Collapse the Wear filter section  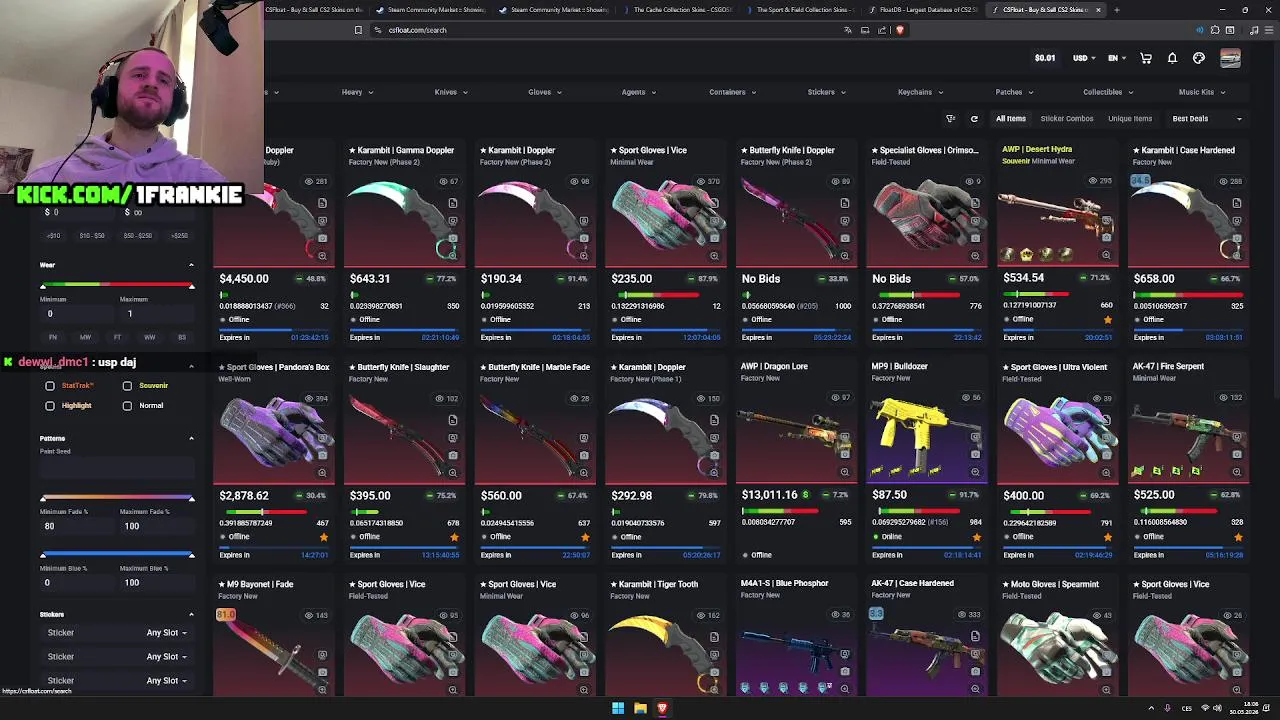point(191,265)
